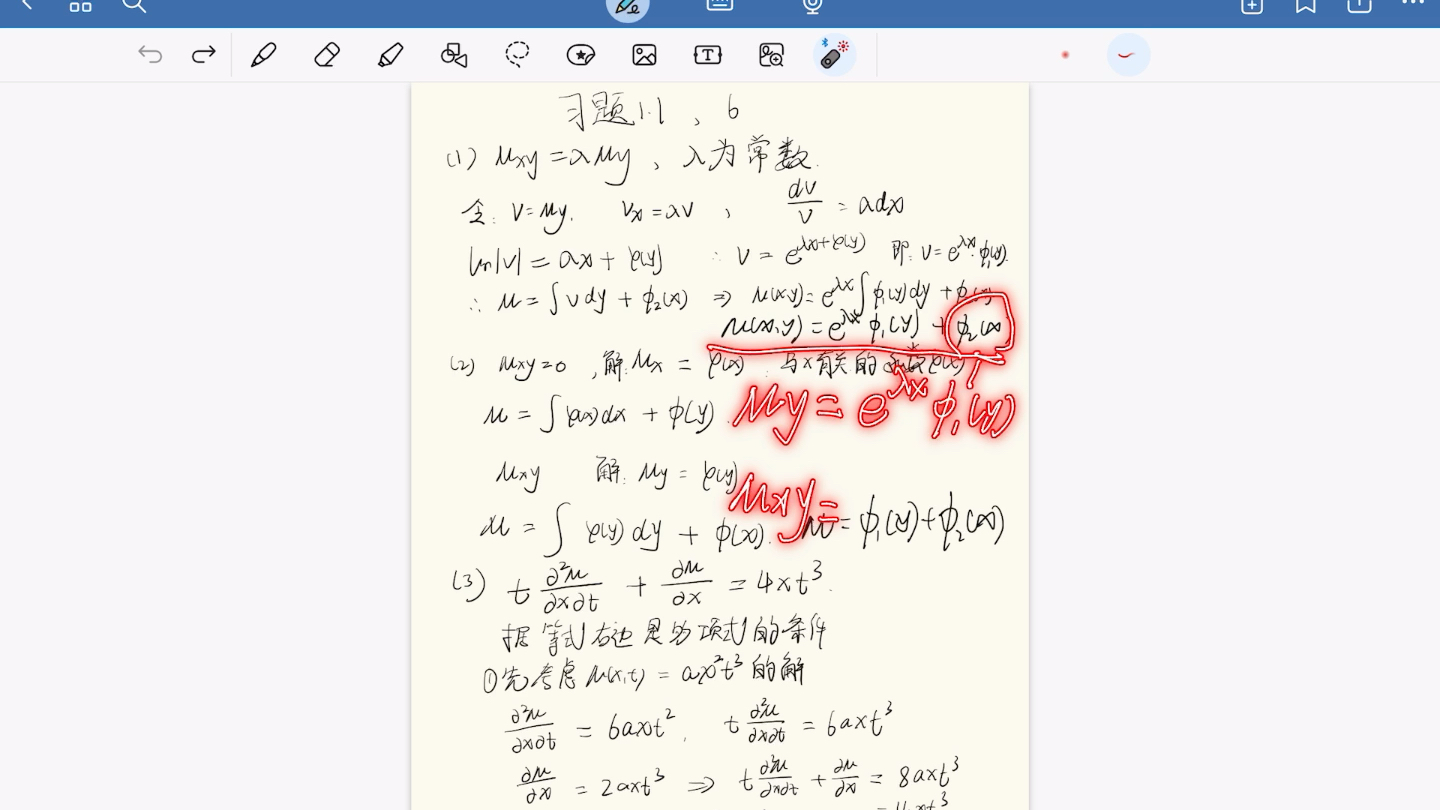Start audio recording with the microphone
The width and height of the screenshot is (1440, 810).
(813, 6)
